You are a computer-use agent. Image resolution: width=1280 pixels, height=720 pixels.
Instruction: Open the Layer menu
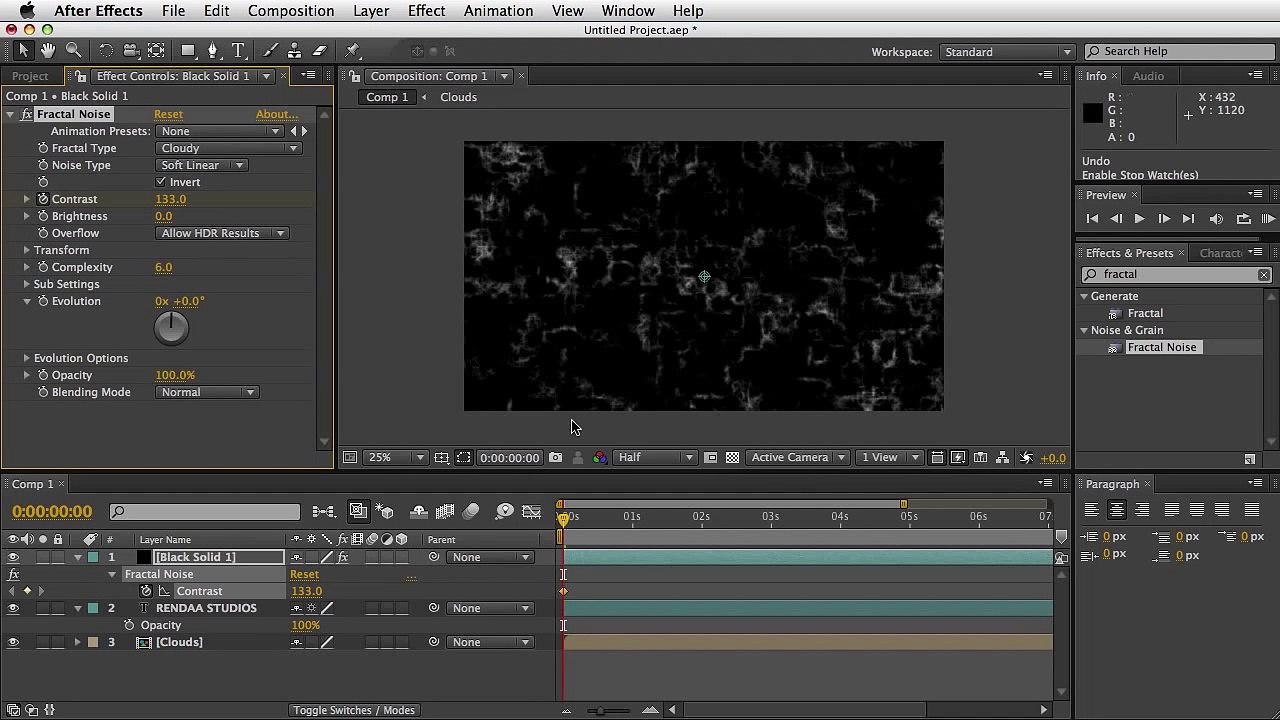[x=371, y=11]
